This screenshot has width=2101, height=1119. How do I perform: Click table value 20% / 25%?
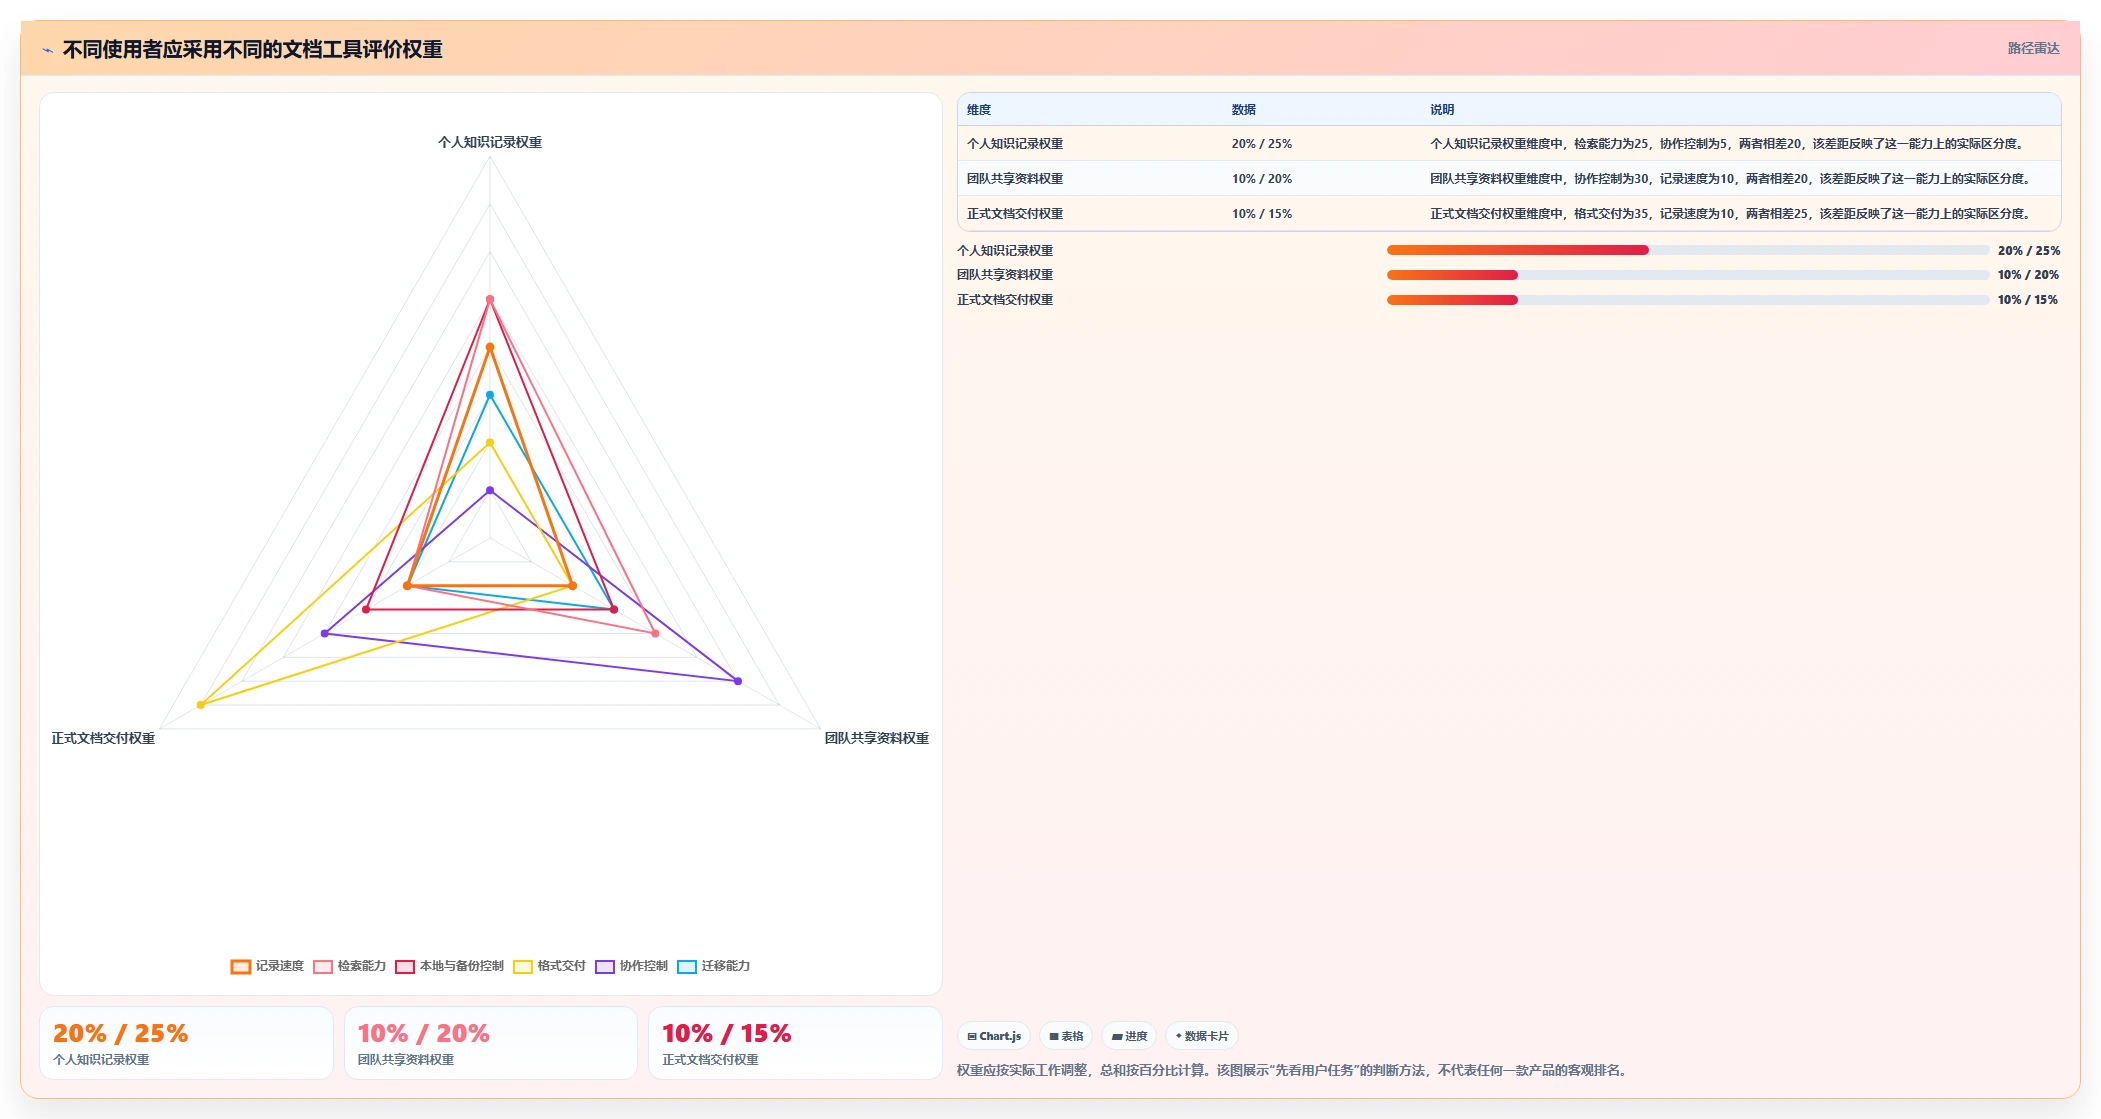point(1262,144)
